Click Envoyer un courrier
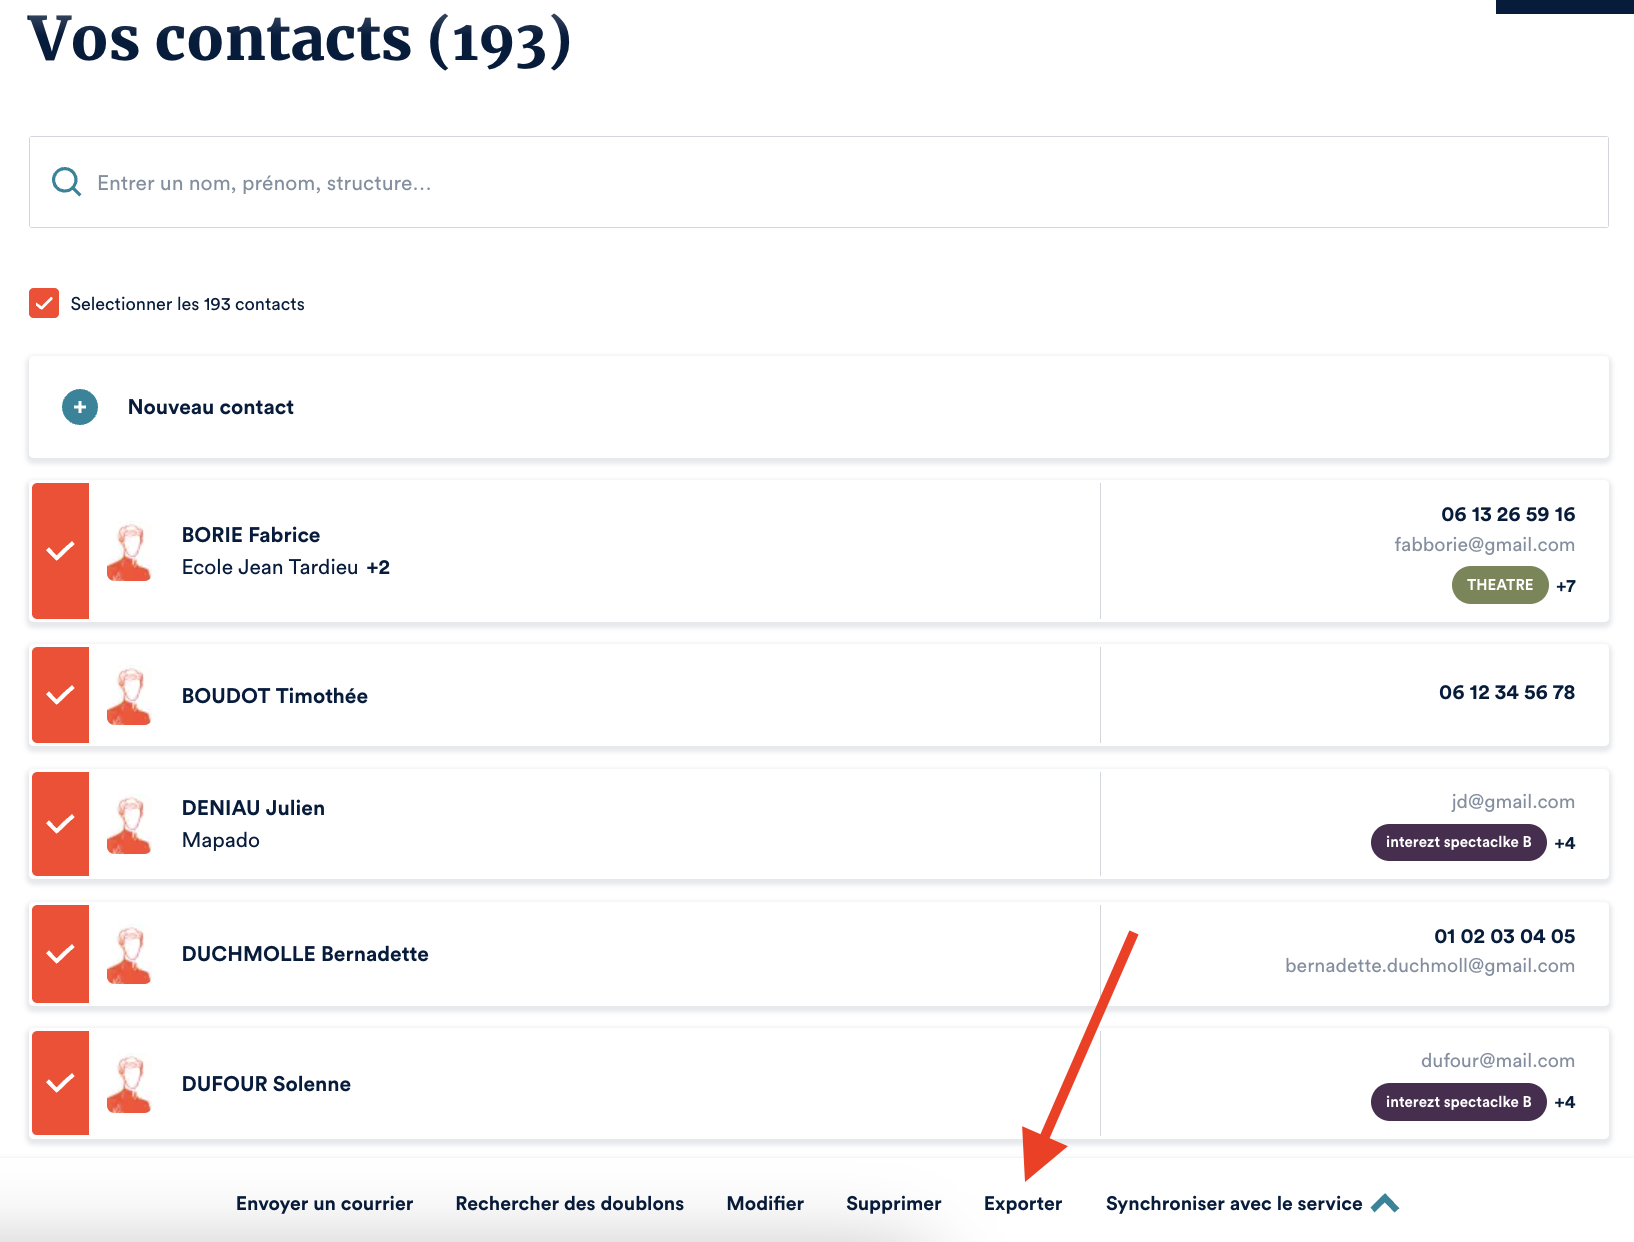The height and width of the screenshot is (1242, 1634). 324,1203
